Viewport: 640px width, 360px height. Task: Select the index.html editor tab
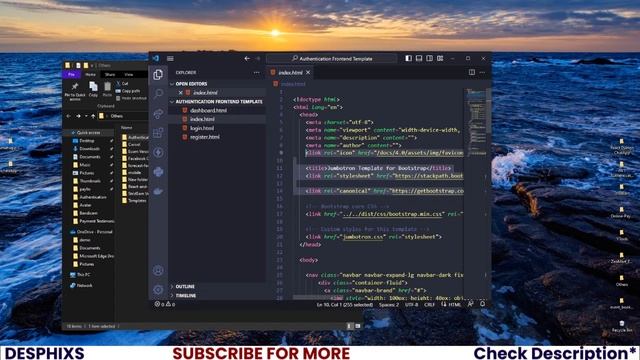pos(291,72)
